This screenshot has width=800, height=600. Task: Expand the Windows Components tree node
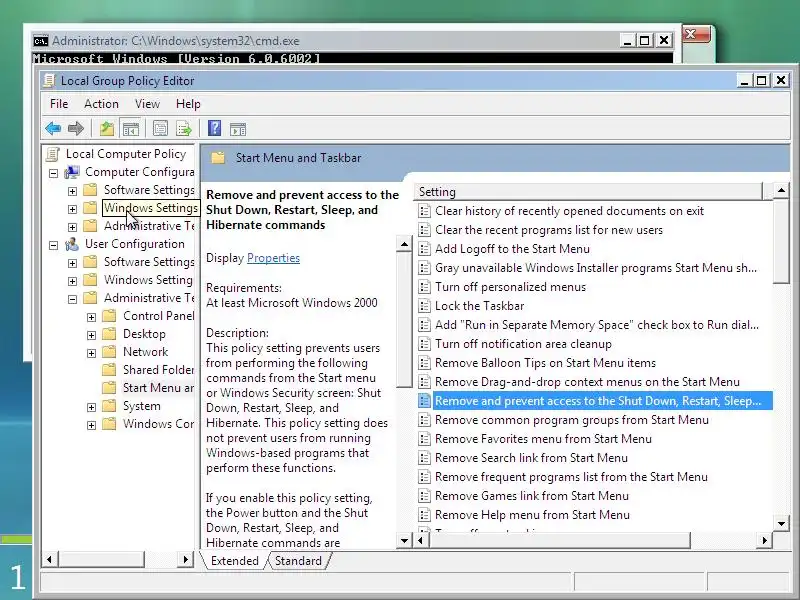point(91,425)
